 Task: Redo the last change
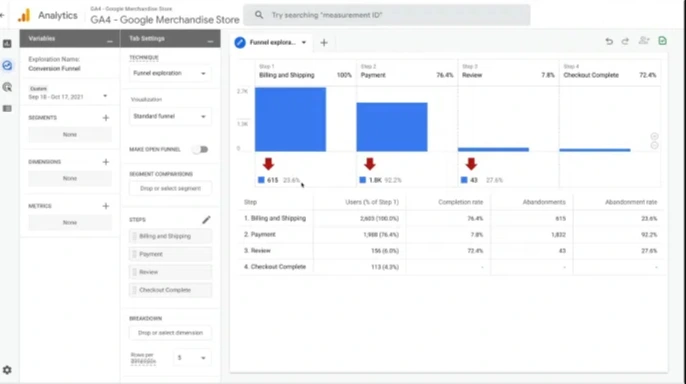(625, 41)
